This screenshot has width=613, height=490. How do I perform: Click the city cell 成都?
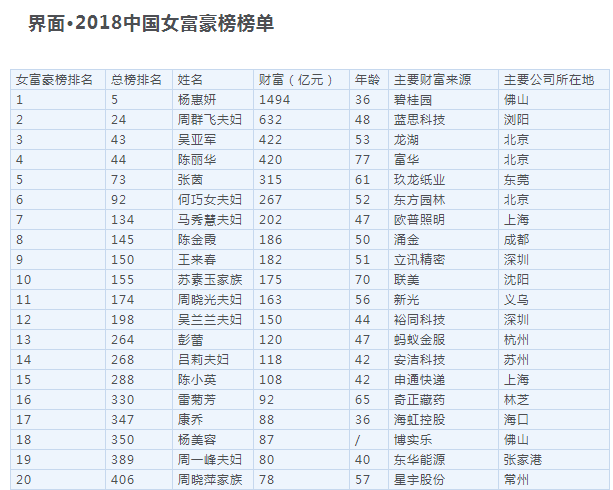[x=516, y=239]
